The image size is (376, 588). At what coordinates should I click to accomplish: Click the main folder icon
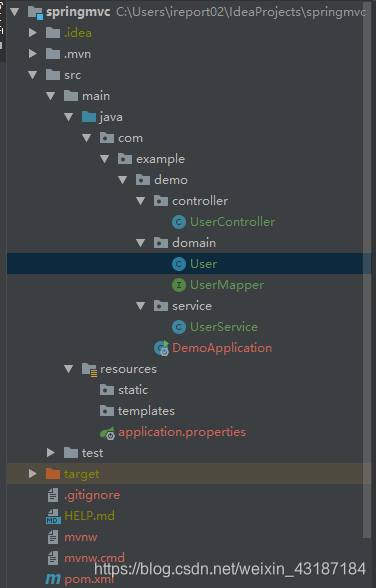[71, 96]
